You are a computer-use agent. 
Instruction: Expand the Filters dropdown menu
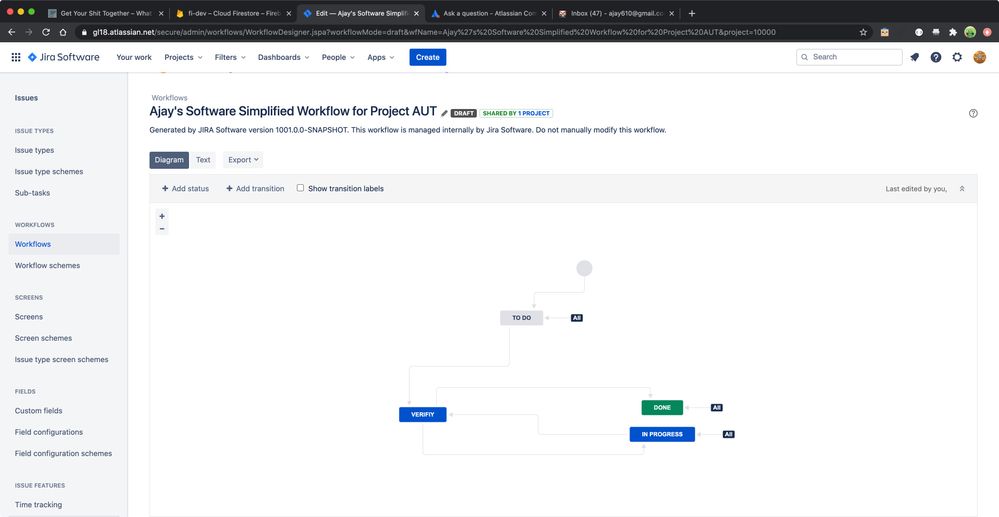(x=230, y=57)
